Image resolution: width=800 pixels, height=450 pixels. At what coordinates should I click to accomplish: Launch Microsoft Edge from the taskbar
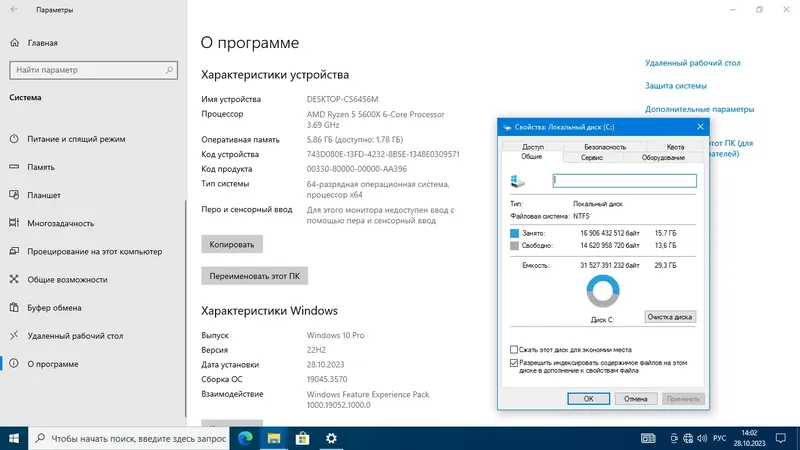tap(245, 438)
